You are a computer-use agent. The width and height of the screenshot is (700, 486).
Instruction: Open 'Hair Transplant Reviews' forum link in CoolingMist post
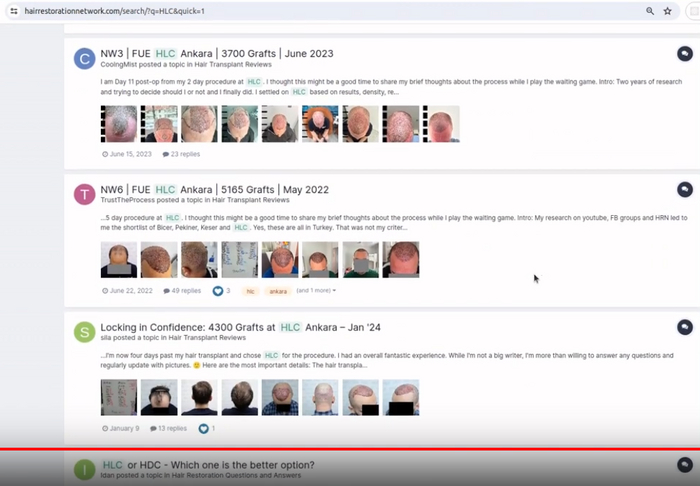click(x=233, y=65)
